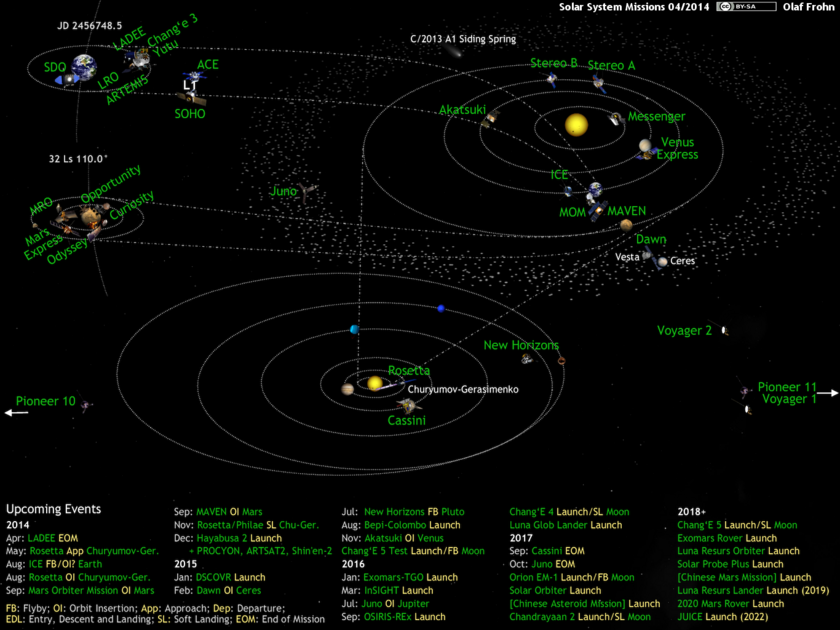The width and height of the screenshot is (840, 630).
Task: Select the Pioneer 10 probe icon
Action: (86, 406)
